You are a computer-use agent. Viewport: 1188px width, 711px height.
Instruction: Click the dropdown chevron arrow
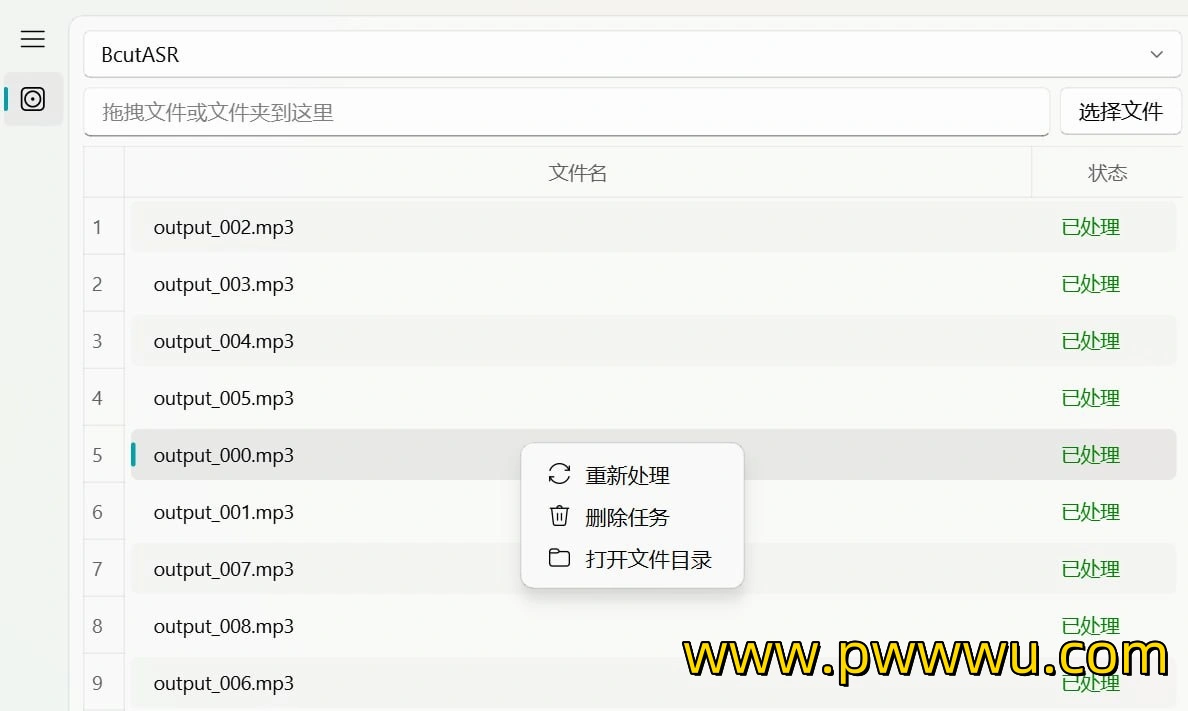click(x=1156, y=55)
